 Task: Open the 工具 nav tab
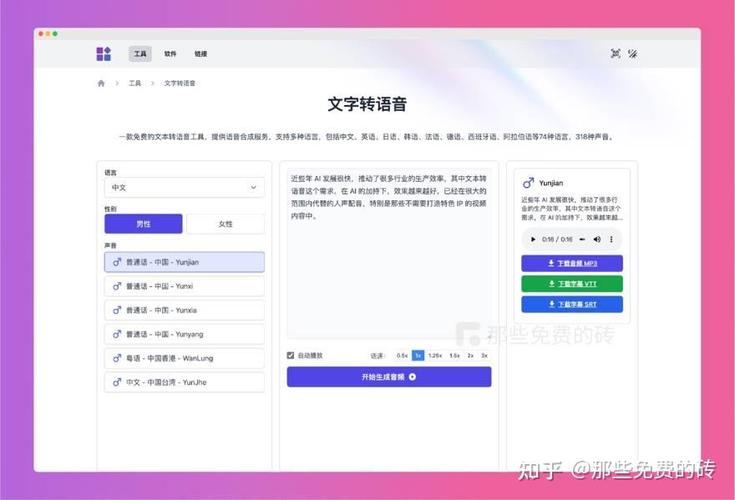pos(140,54)
